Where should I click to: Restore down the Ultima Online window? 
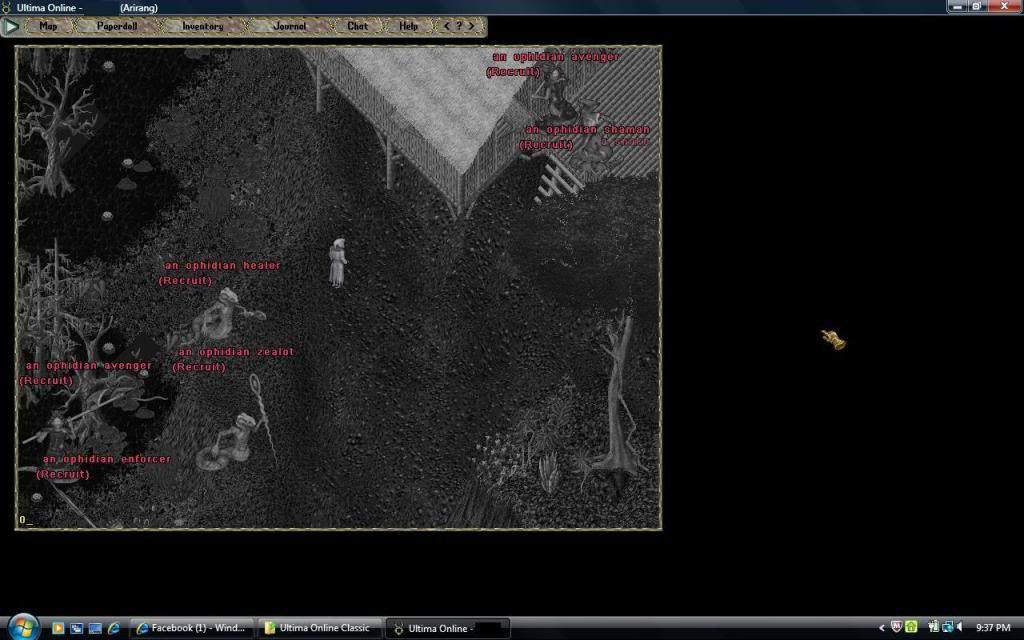[976, 7]
